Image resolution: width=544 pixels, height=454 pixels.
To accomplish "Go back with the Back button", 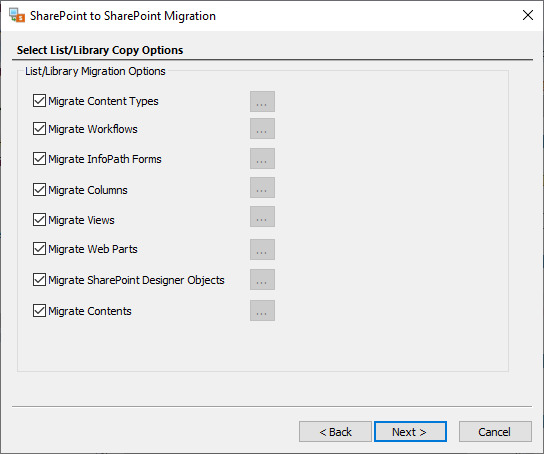I will (335, 432).
